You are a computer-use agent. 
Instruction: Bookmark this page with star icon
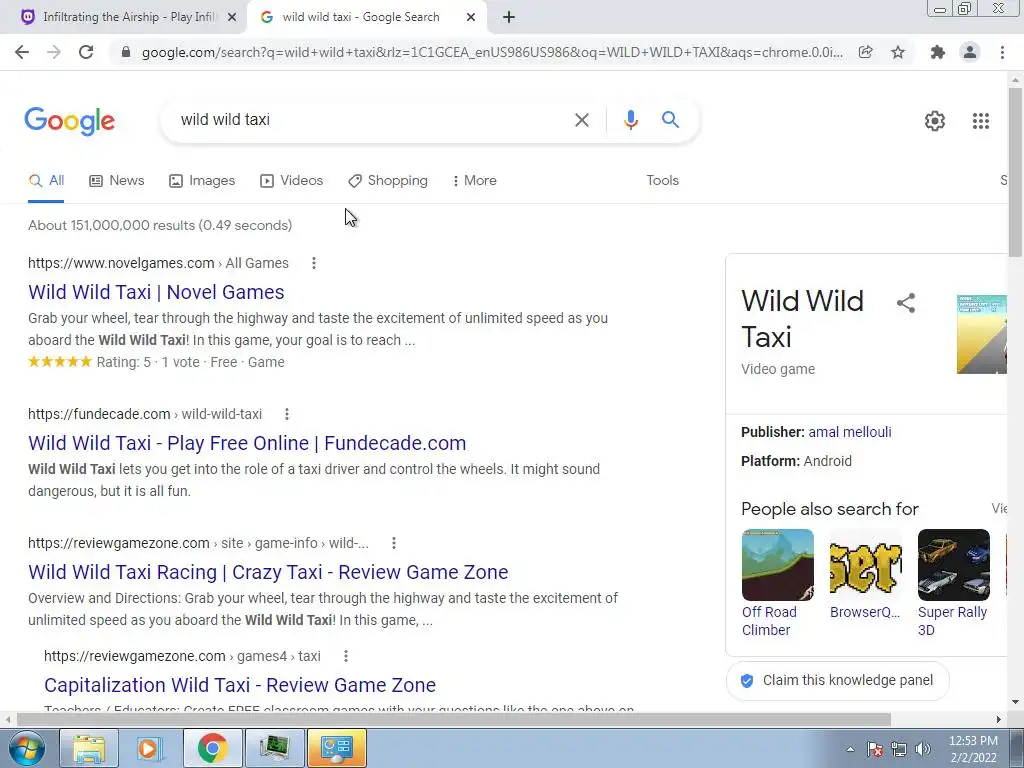click(898, 52)
